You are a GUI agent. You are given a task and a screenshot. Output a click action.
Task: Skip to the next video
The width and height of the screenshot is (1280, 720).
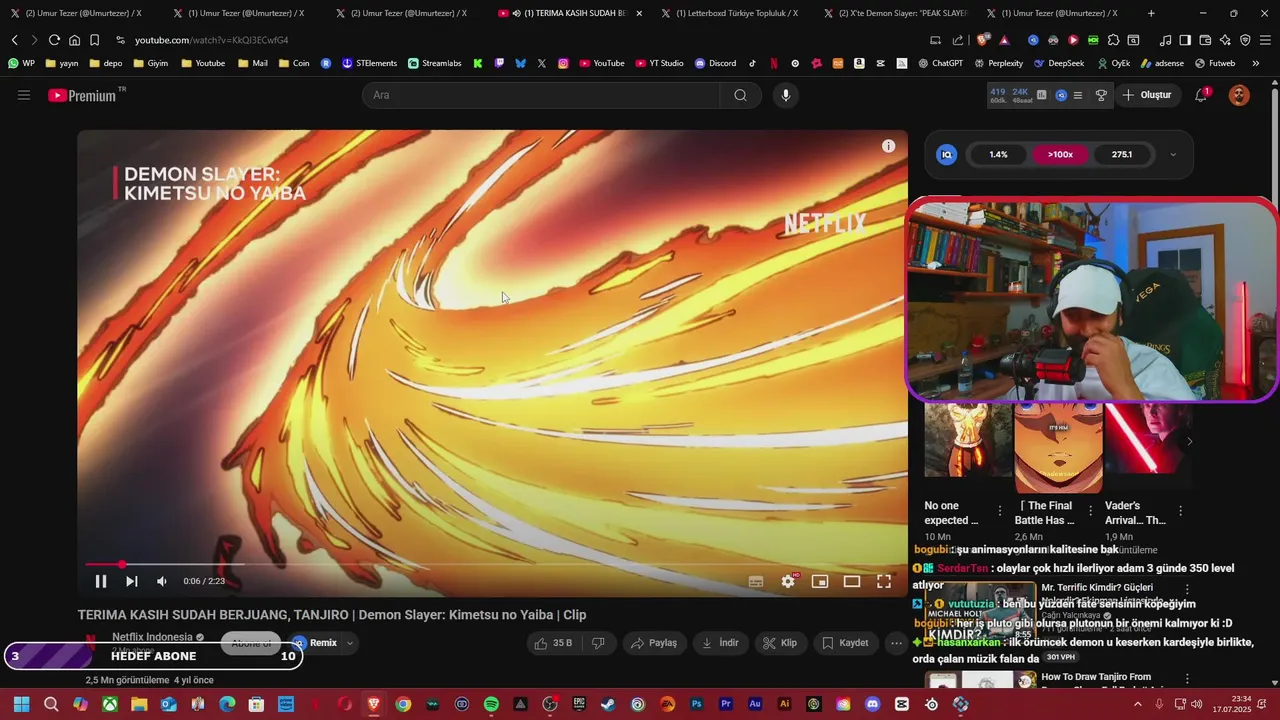coord(131,581)
